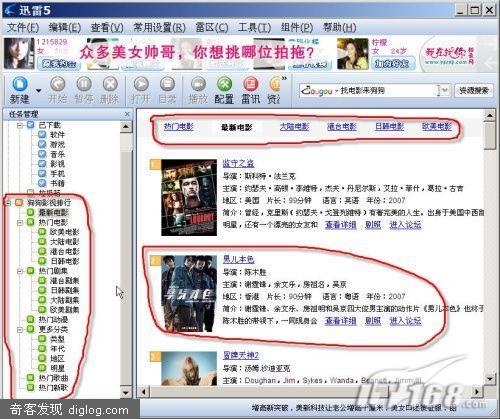Click the 大陆剧集 tree icon
The image size is (500, 419).
(x=42, y=300)
